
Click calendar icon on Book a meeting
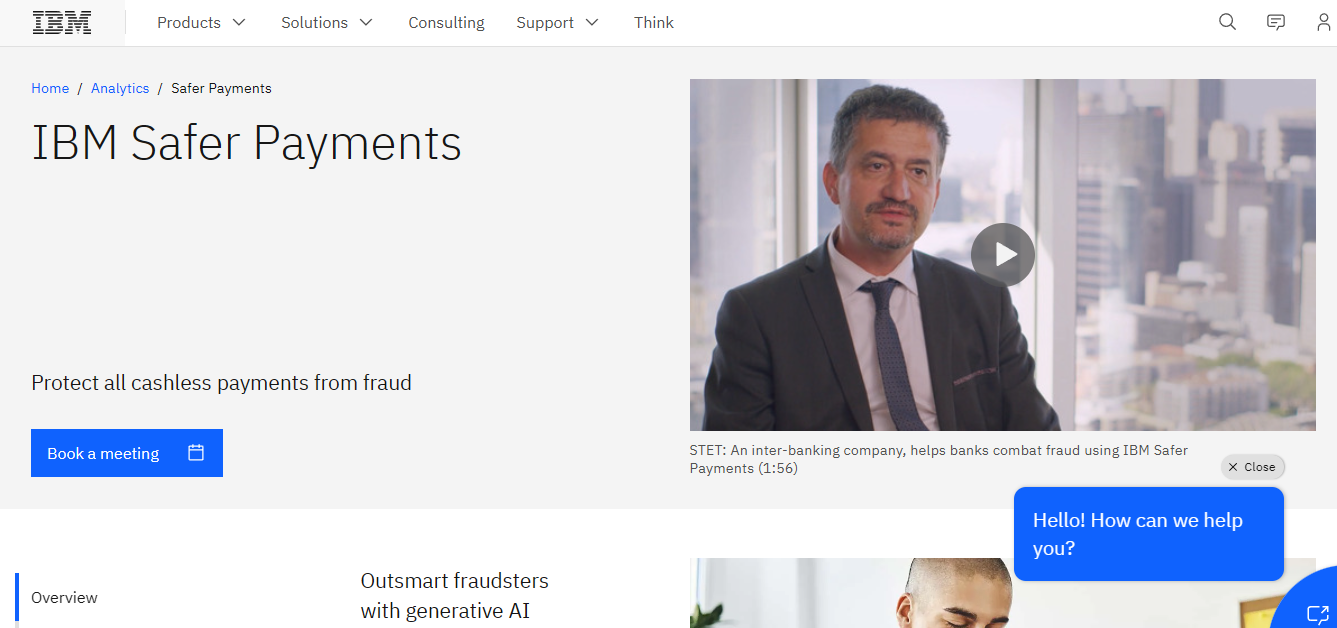point(196,453)
